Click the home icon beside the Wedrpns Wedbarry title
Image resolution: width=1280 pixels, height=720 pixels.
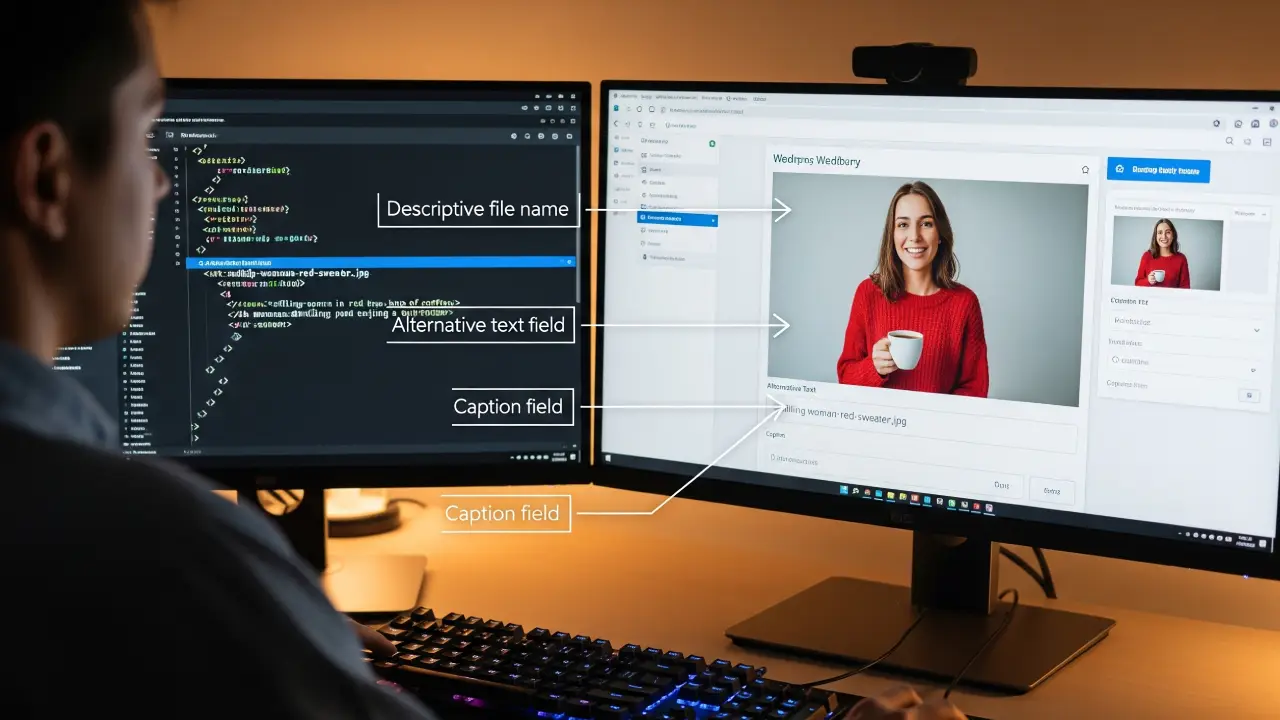click(1085, 170)
